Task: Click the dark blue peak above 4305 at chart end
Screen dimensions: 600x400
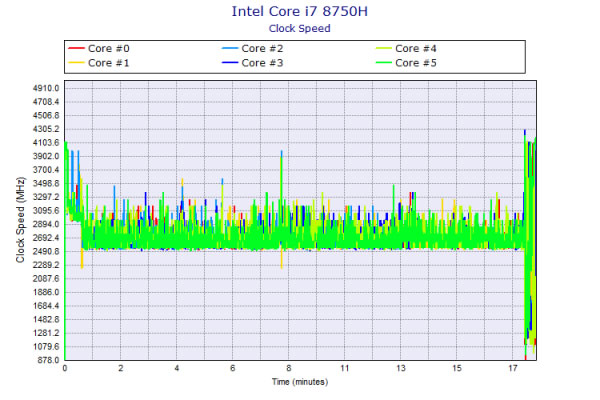Action: (x=525, y=132)
